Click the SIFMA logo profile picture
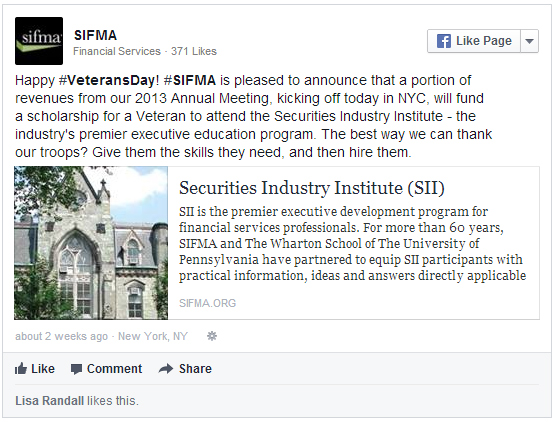Image resolution: width=554 pixels, height=422 pixels. pos(39,41)
